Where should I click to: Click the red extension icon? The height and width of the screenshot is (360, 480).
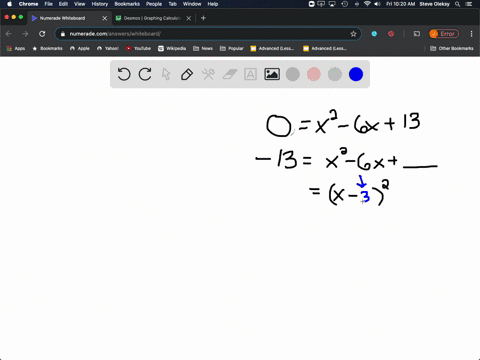[391, 34]
